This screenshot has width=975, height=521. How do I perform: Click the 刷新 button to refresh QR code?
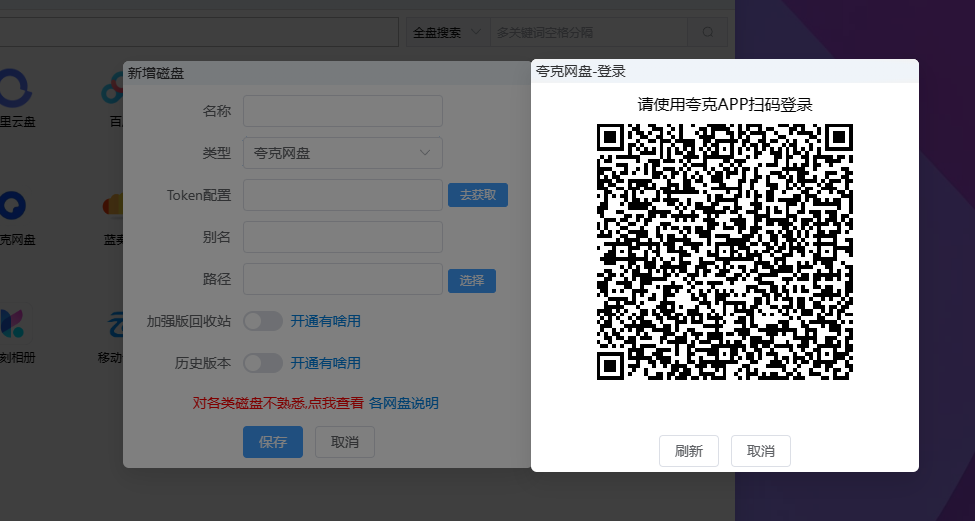pyautogui.click(x=688, y=451)
